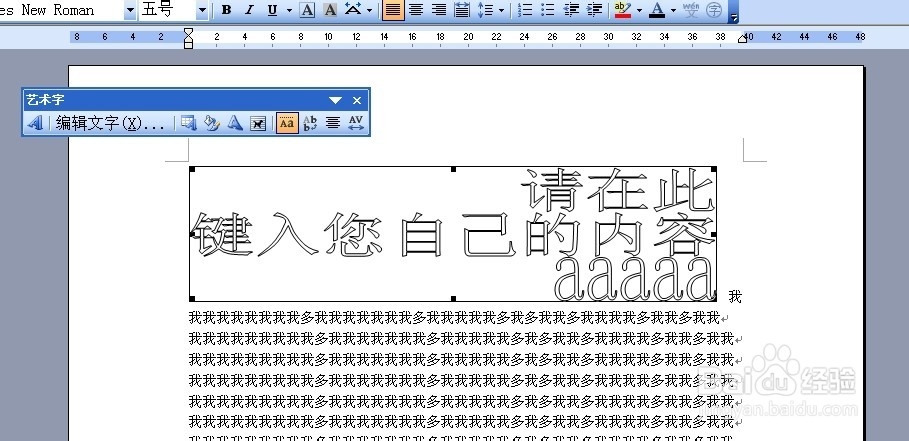This screenshot has height=441, width=909.
Task: Open highlight color dropdown arrow
Action: (639, 10)
